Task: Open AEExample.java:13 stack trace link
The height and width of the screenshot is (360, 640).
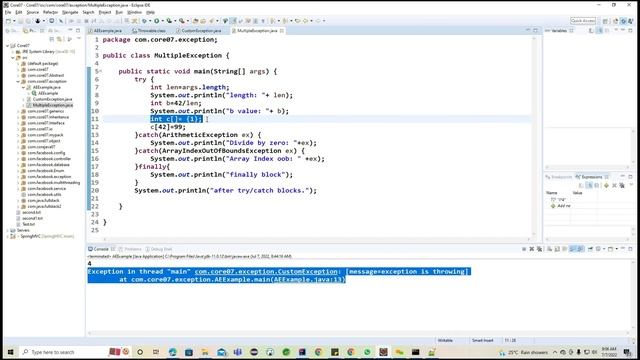Action: pos(309,280)
